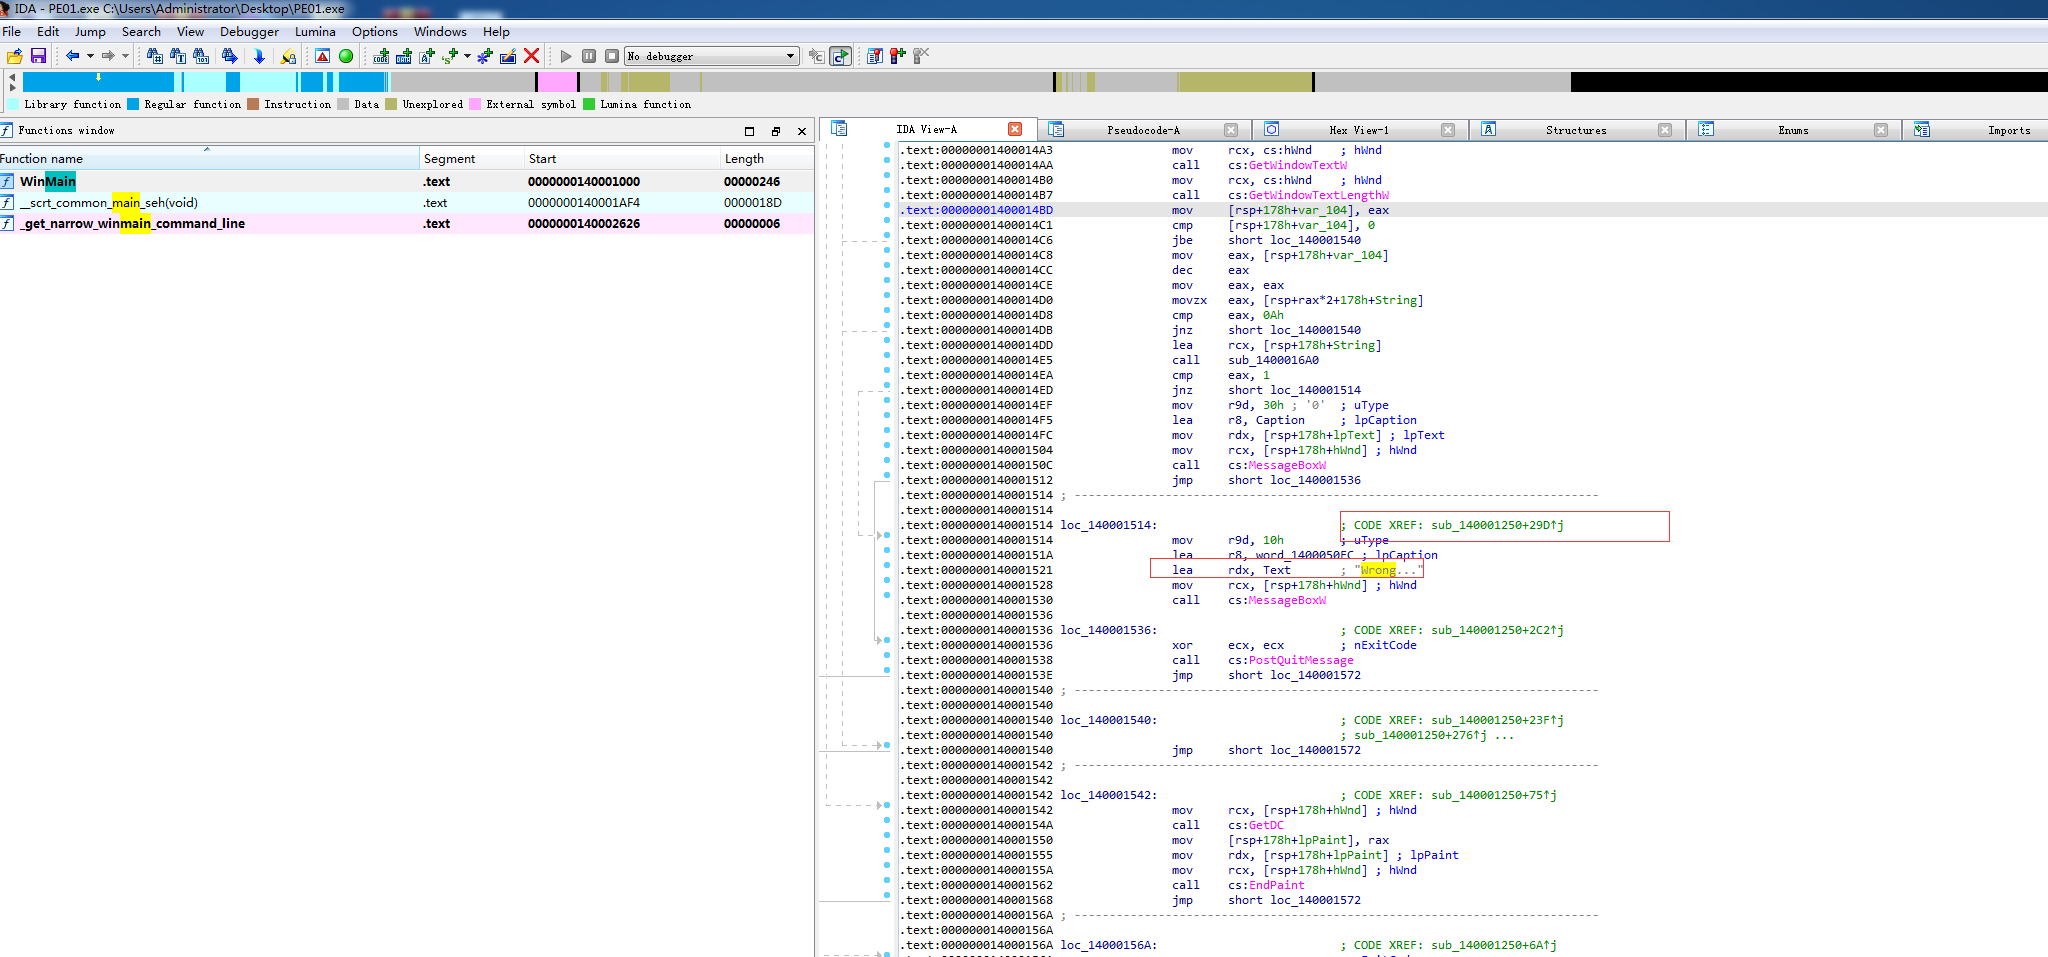The height and width of the screenshot is (957, 2048).
Task: Sort by the Segment column header
Action: pyautogui.click(x=449, y=158)
